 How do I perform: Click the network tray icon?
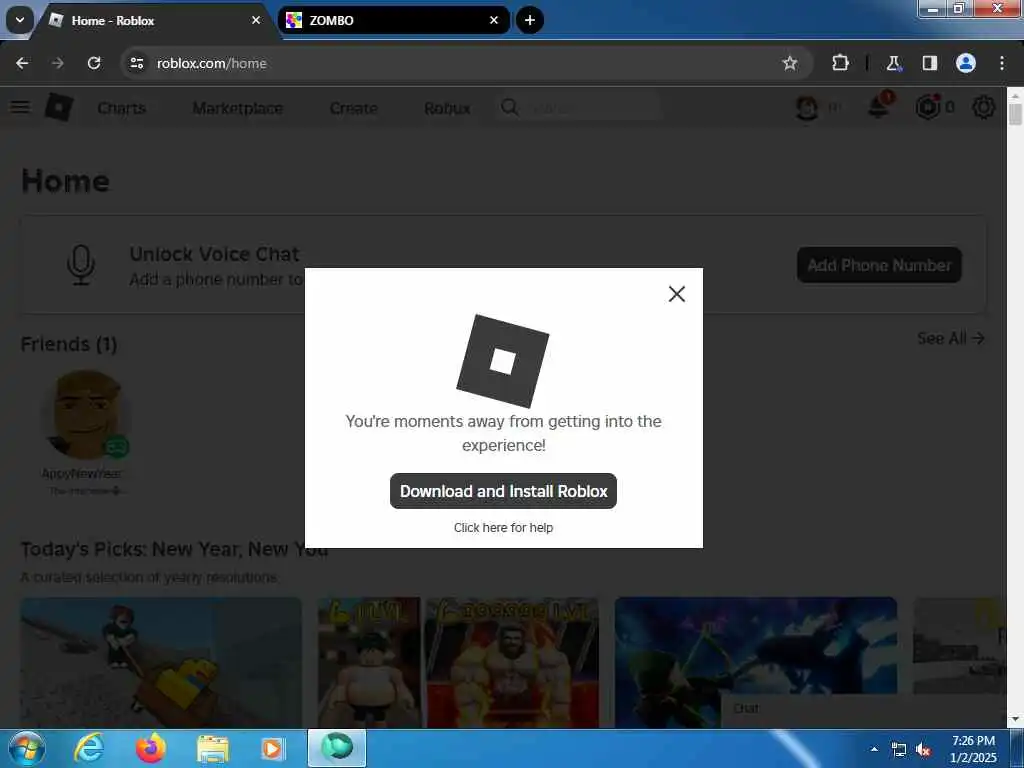tap(899, 749)
